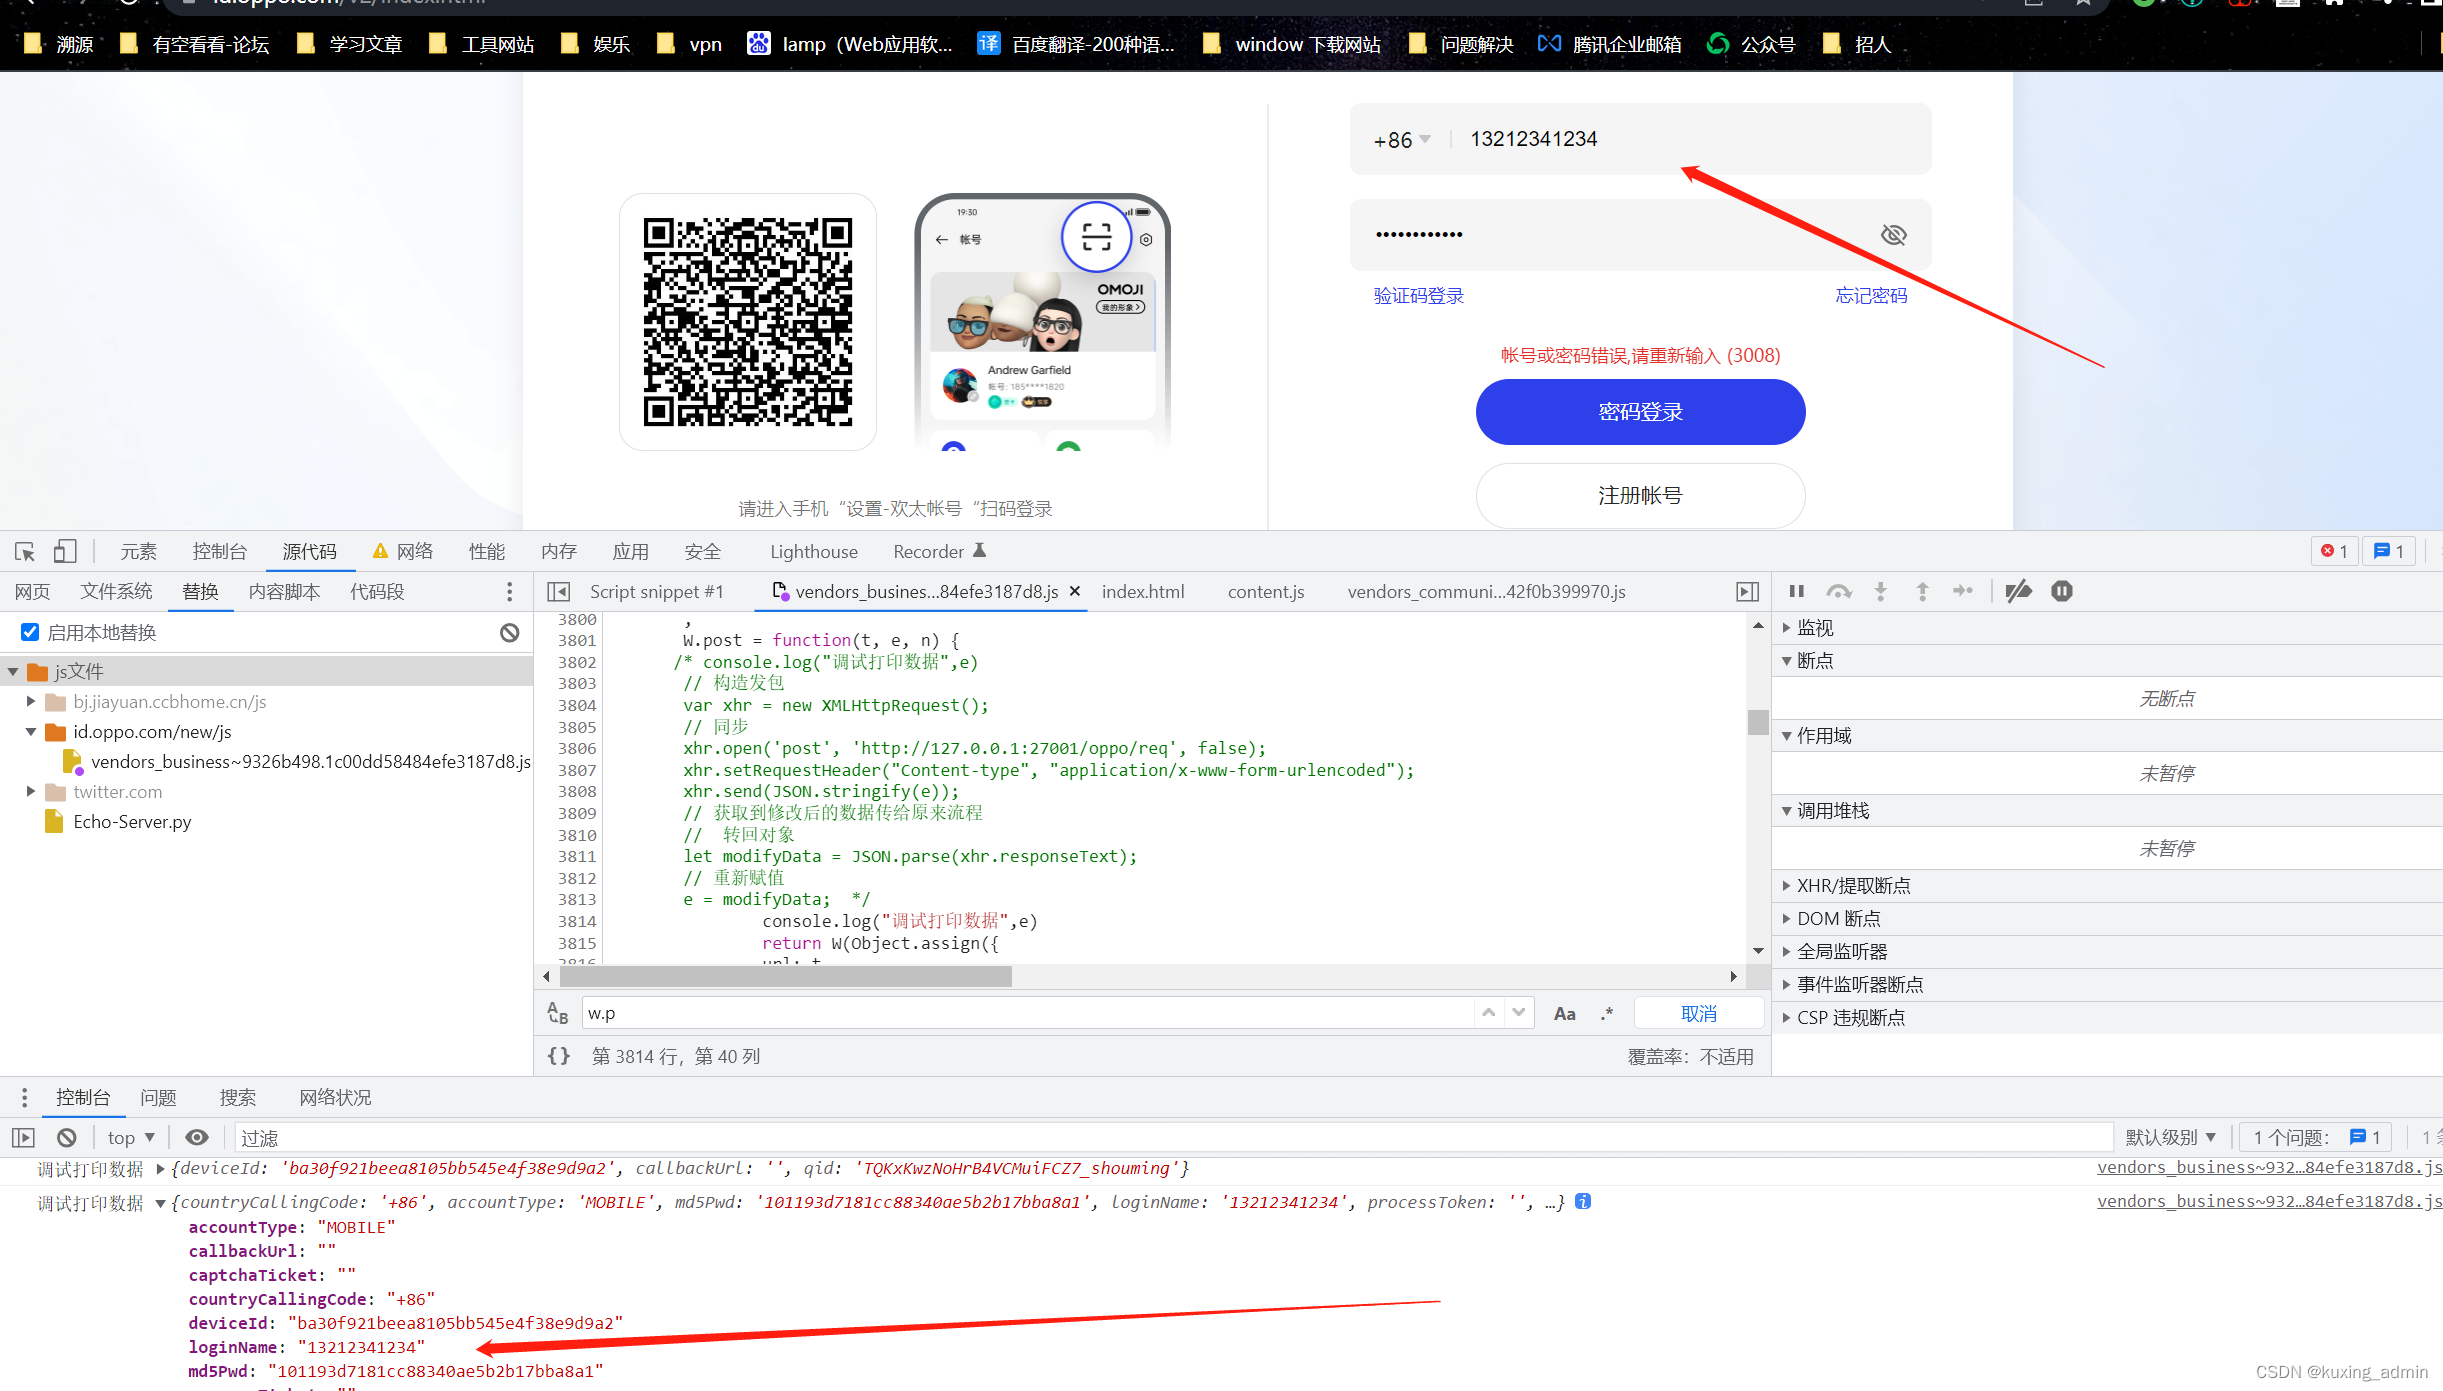Expand the Watch (监视) section
Image resolution: width=2443 pixels, height=1391 pixels.
1787,628
